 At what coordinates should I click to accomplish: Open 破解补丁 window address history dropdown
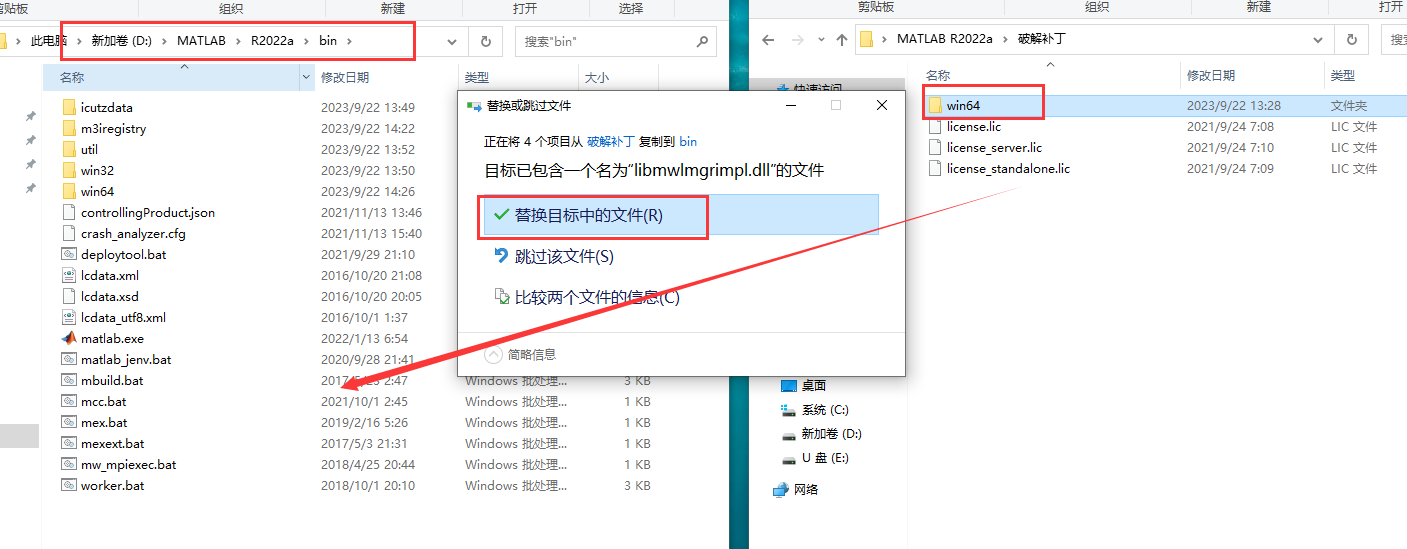[x=1318, y=40]
